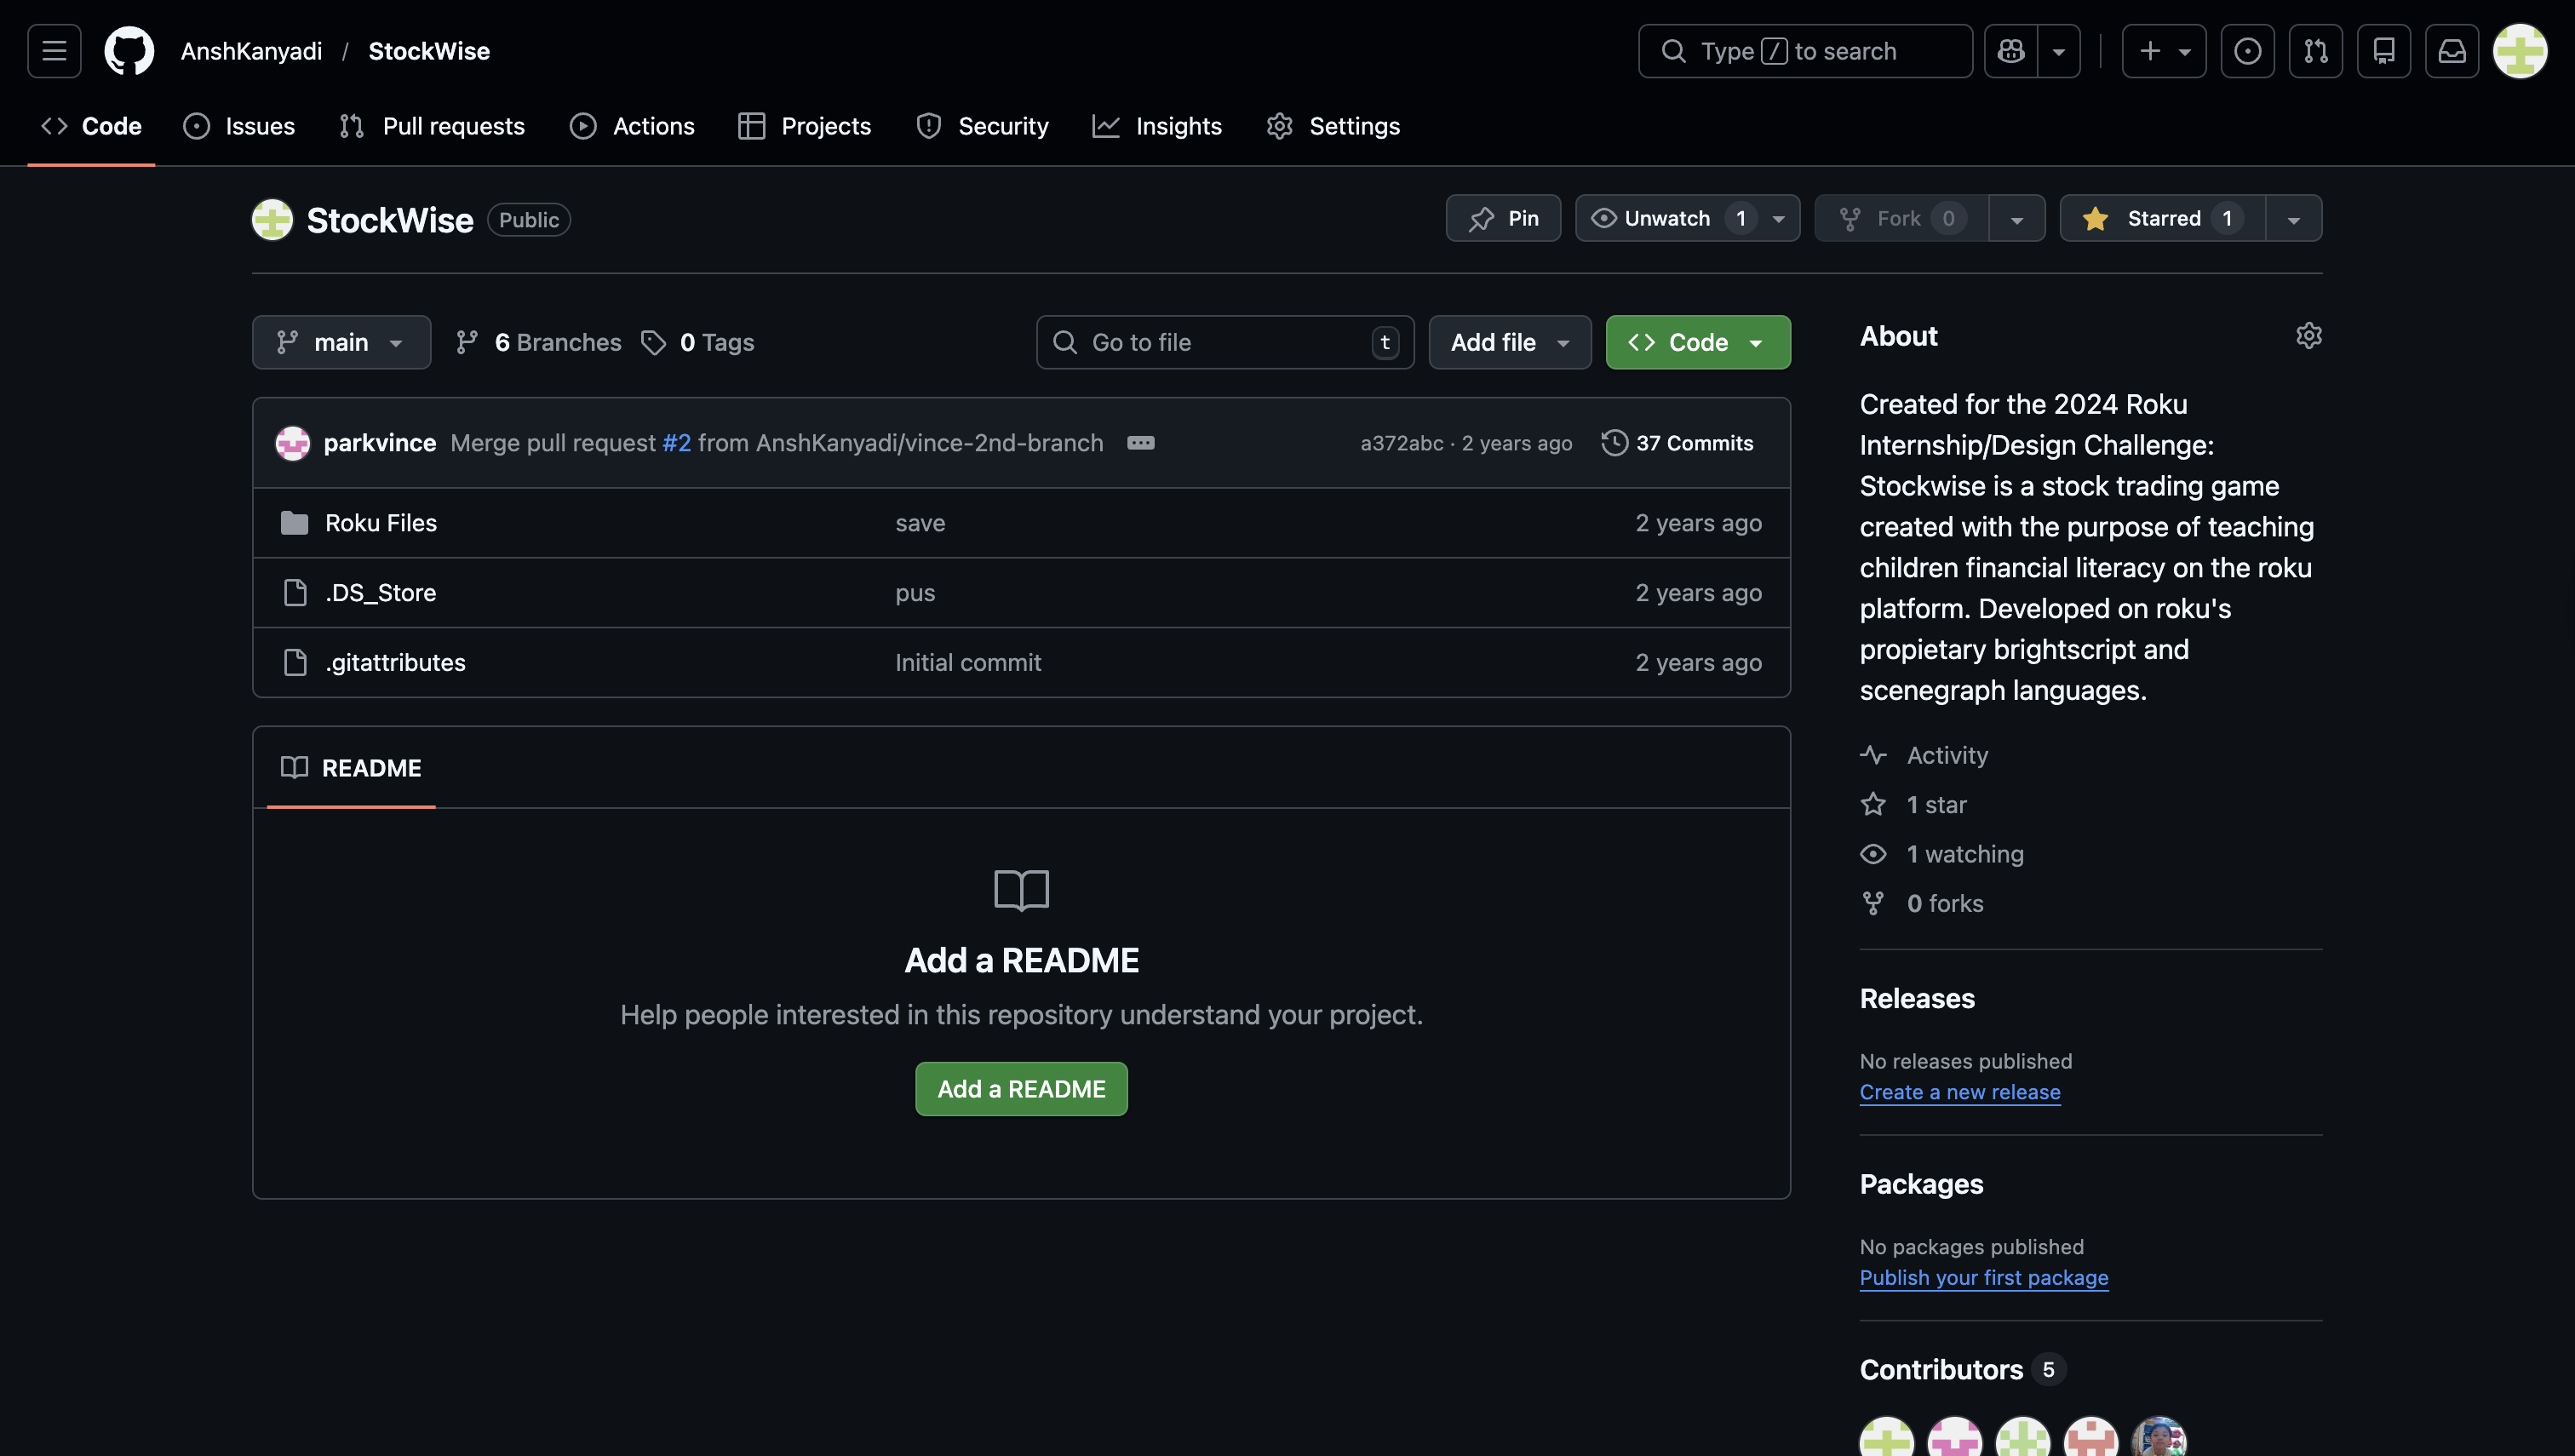Open the global pull requests icon
This screenshot has height=1456, width=2575.
pos(2316,50)
